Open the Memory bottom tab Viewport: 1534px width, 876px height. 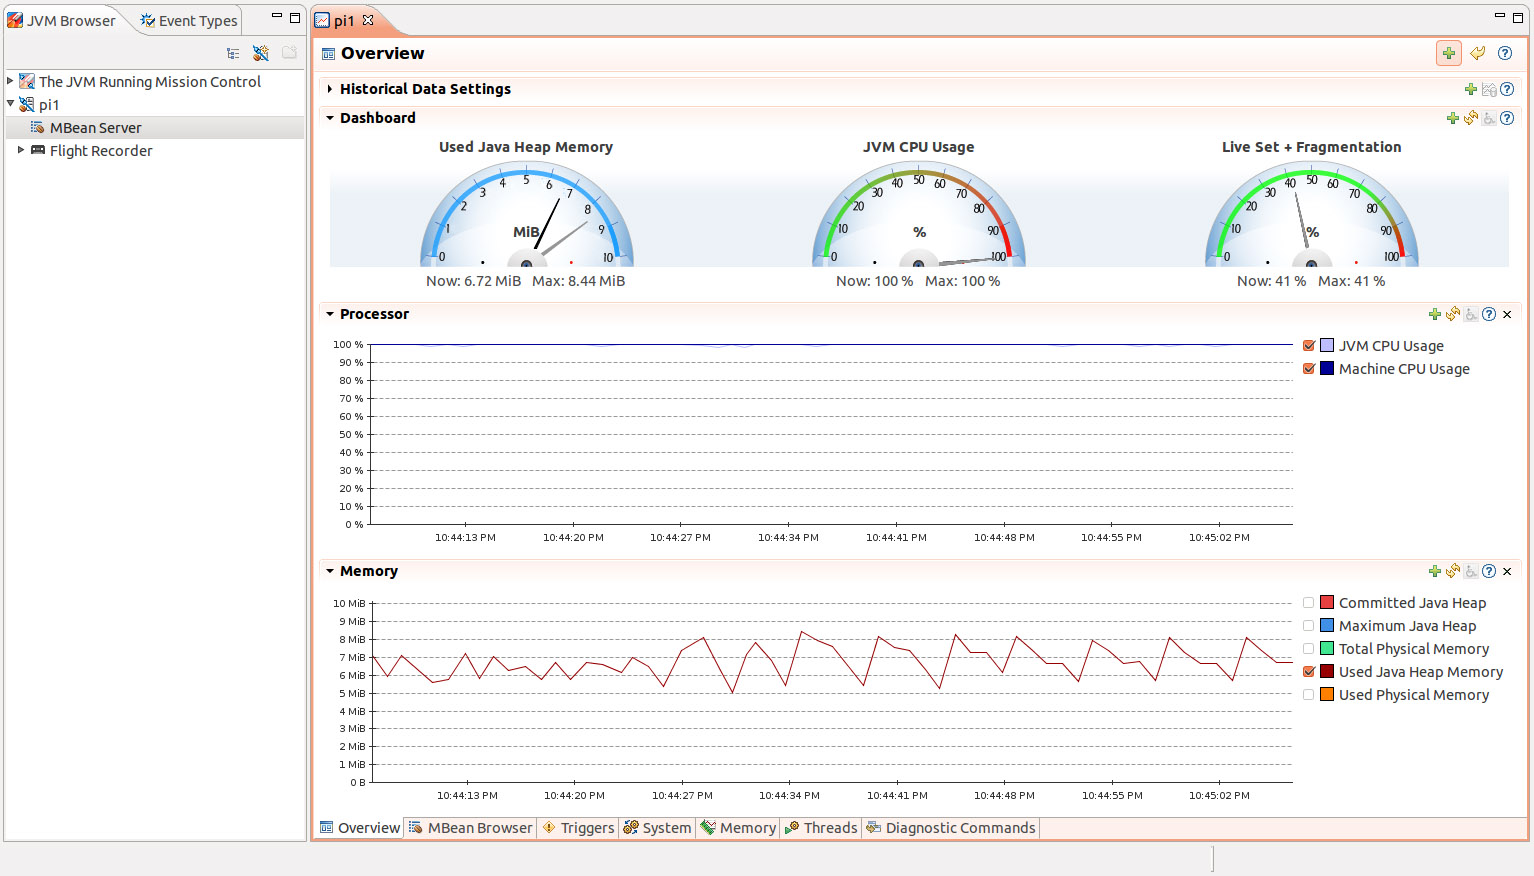[739, 828]
